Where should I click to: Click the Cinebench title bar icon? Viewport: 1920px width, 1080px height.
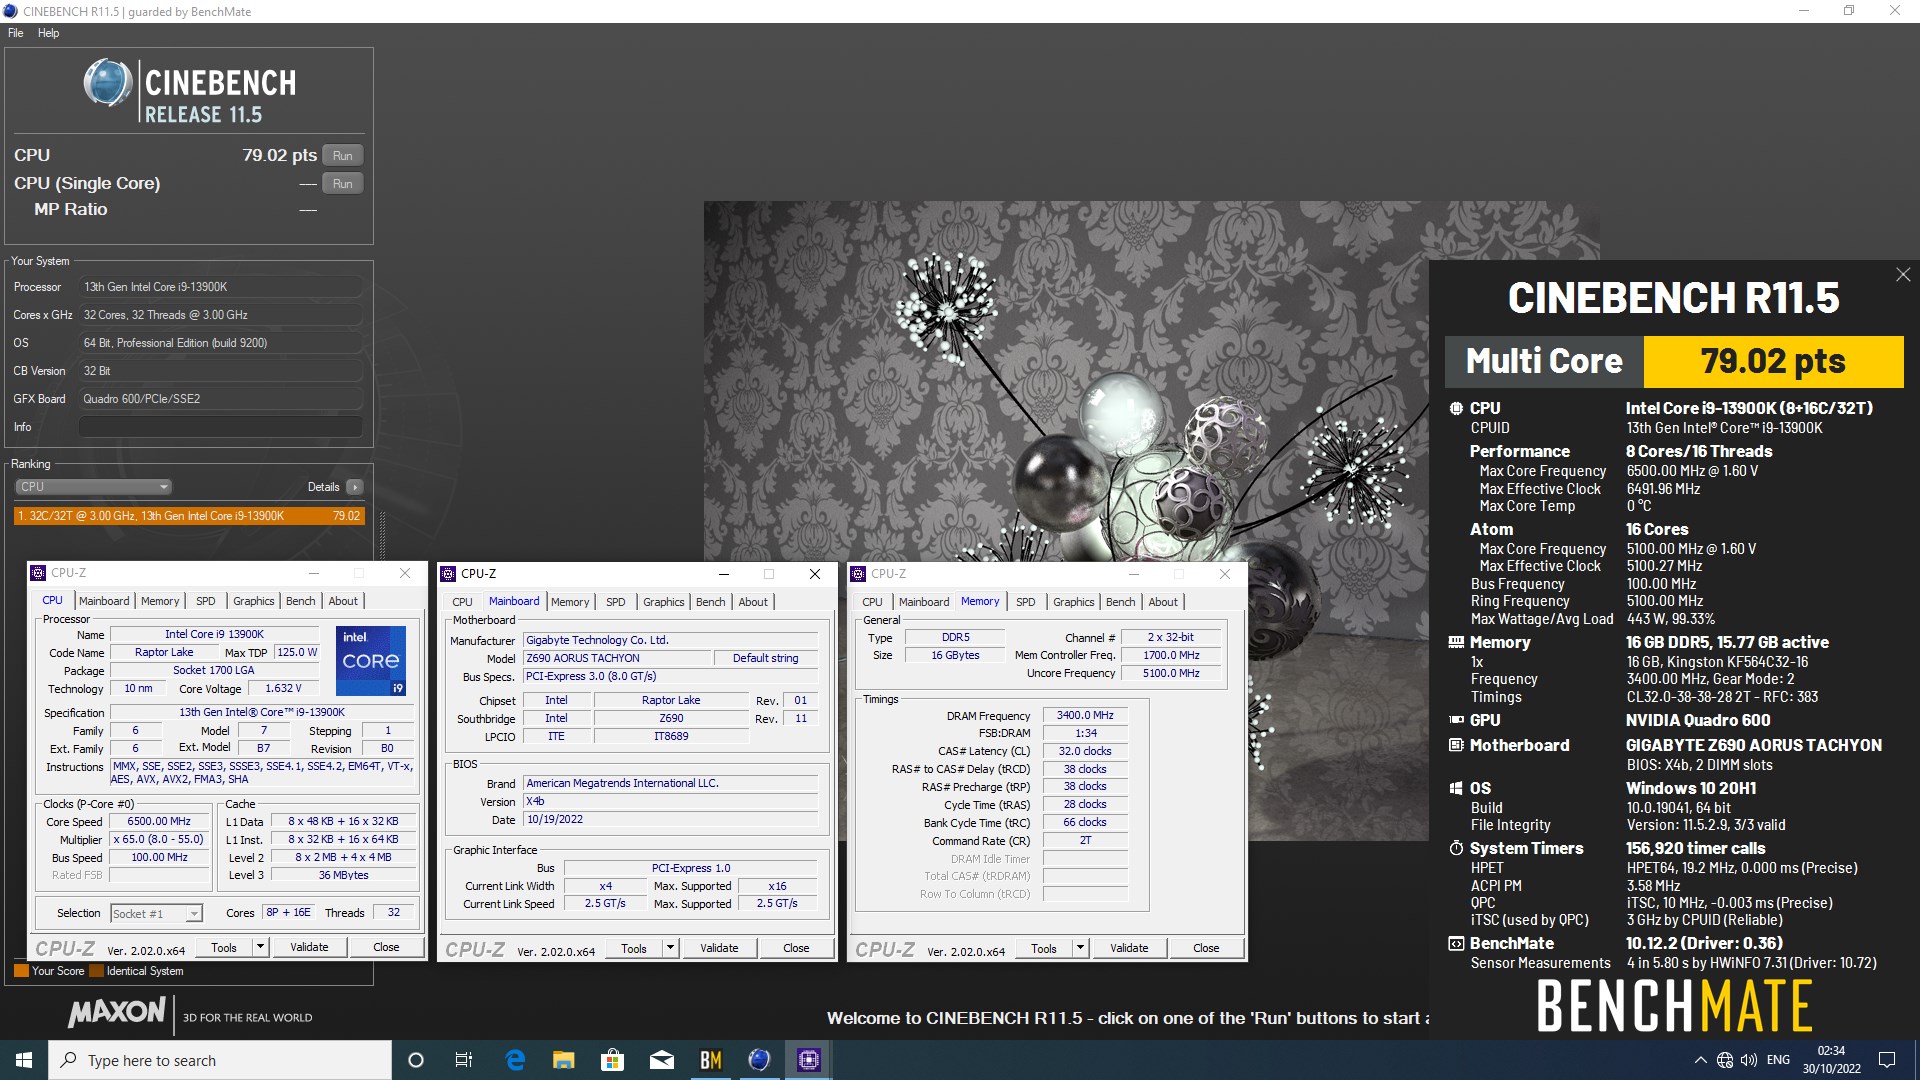(x=10, y=11)
